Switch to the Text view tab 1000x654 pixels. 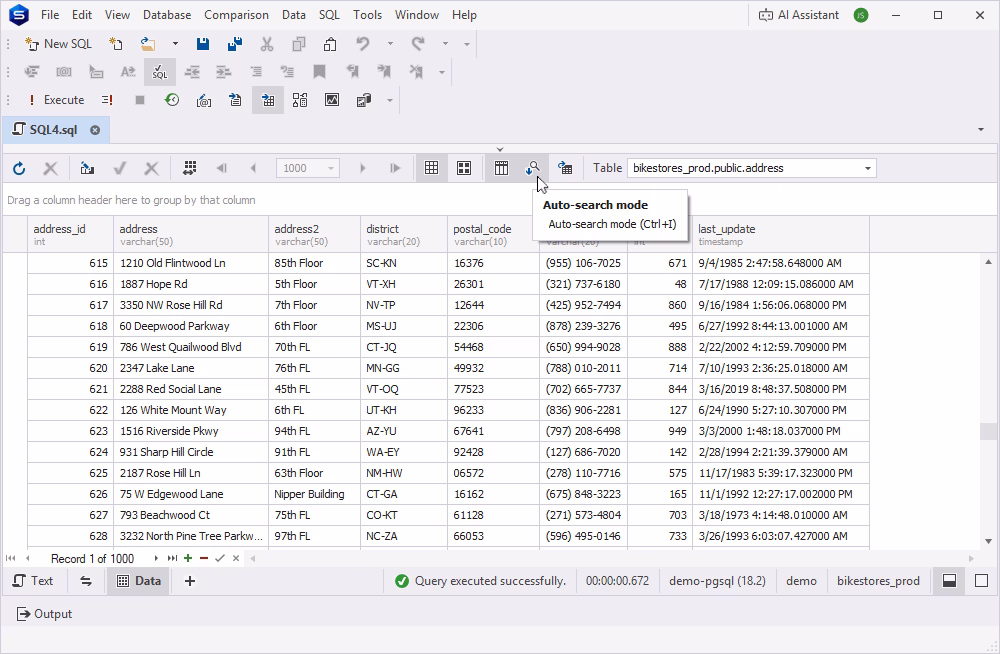point(33,581)
